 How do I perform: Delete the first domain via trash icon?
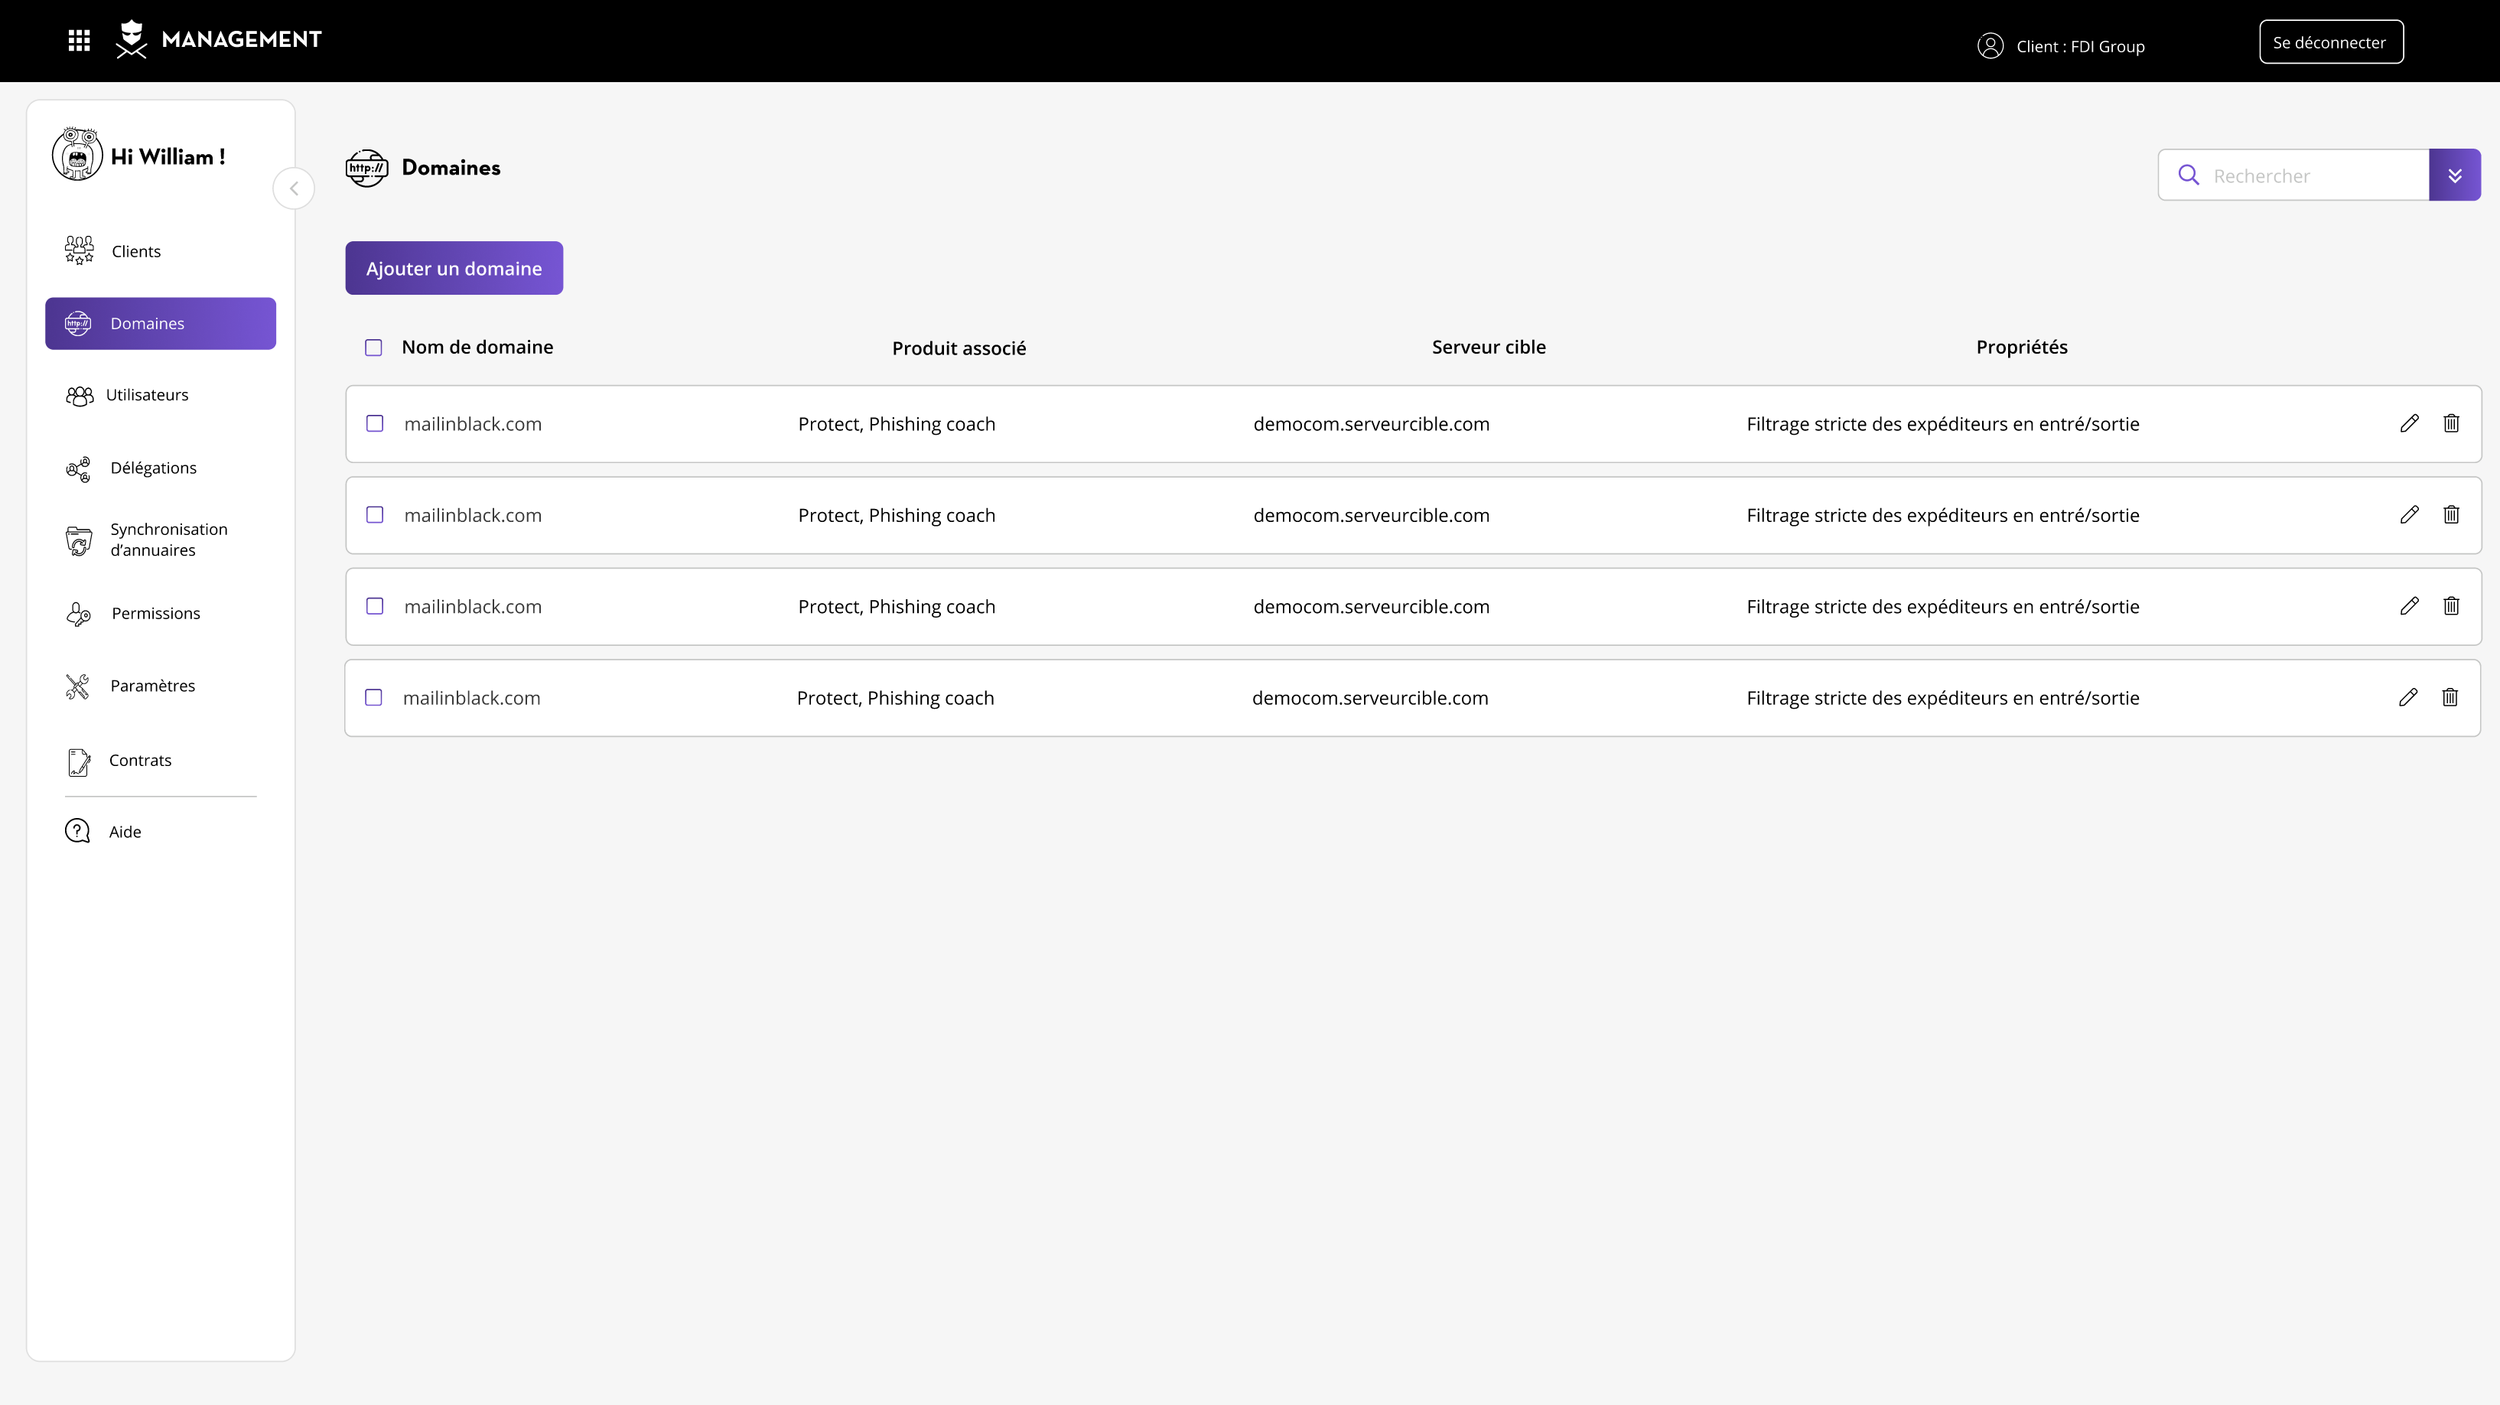(x=2451, y=423)
